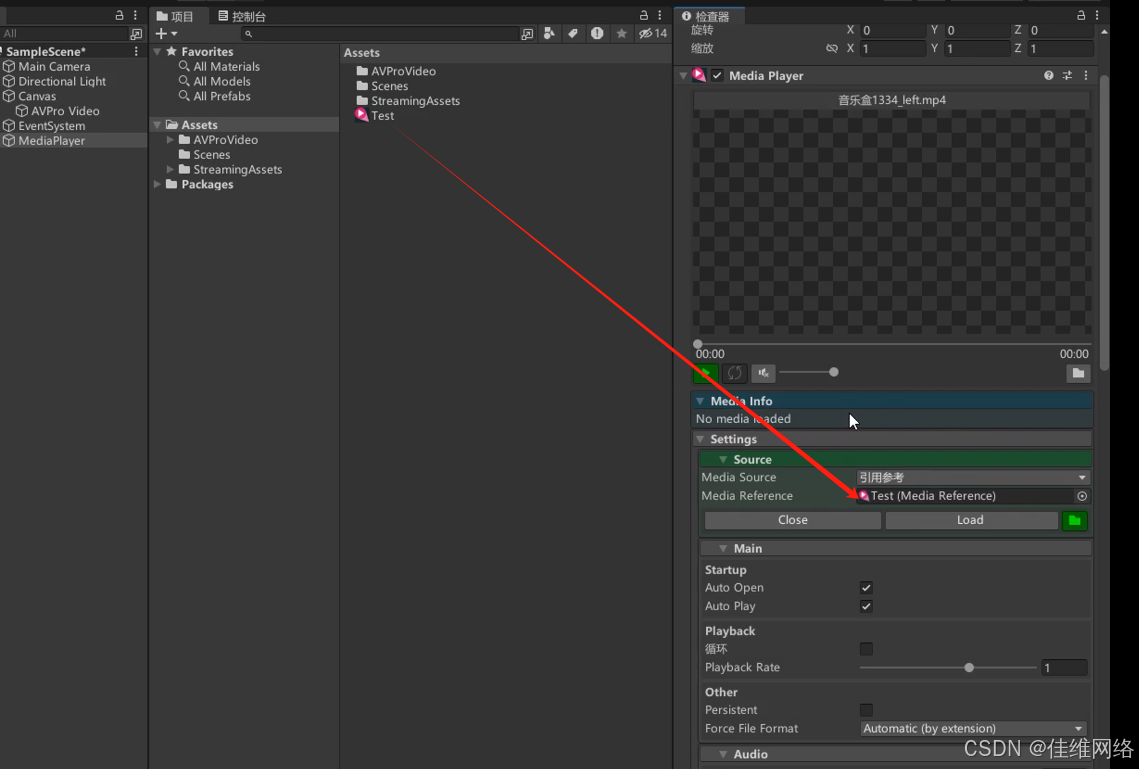
Task: Open the Media Source dropdown 引用参考
Action: (x=973, y=478)
